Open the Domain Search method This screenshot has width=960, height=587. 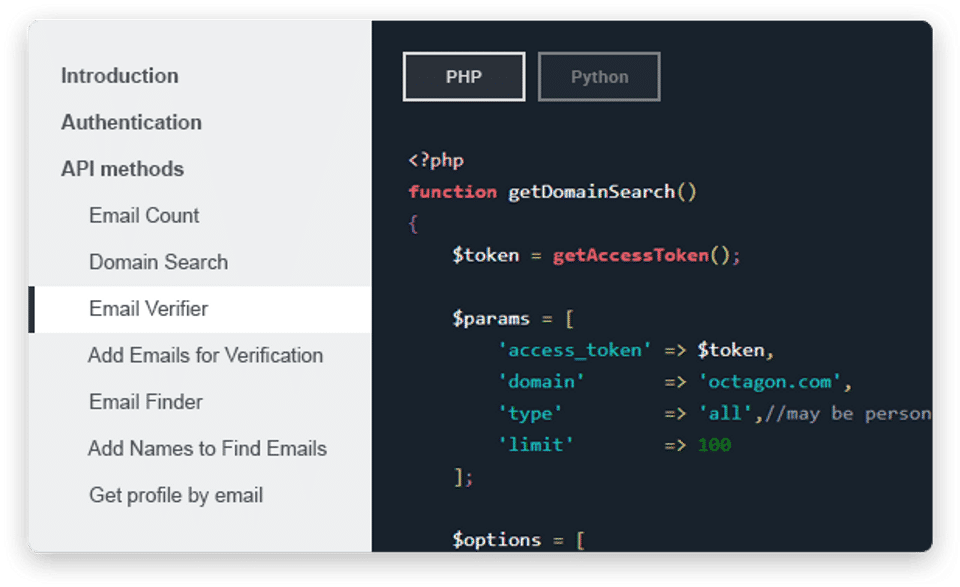tap(158, 262)
